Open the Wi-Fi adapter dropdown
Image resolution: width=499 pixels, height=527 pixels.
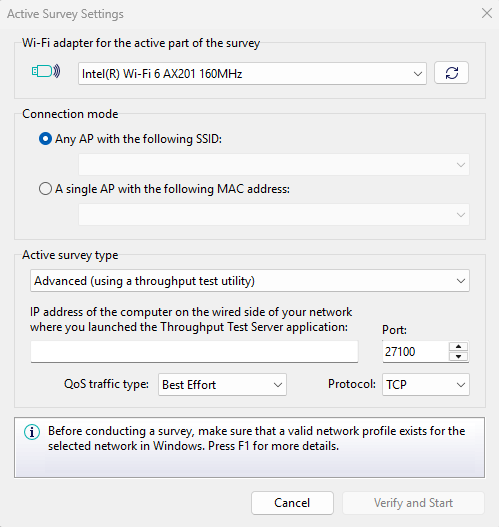pos(252,73)
